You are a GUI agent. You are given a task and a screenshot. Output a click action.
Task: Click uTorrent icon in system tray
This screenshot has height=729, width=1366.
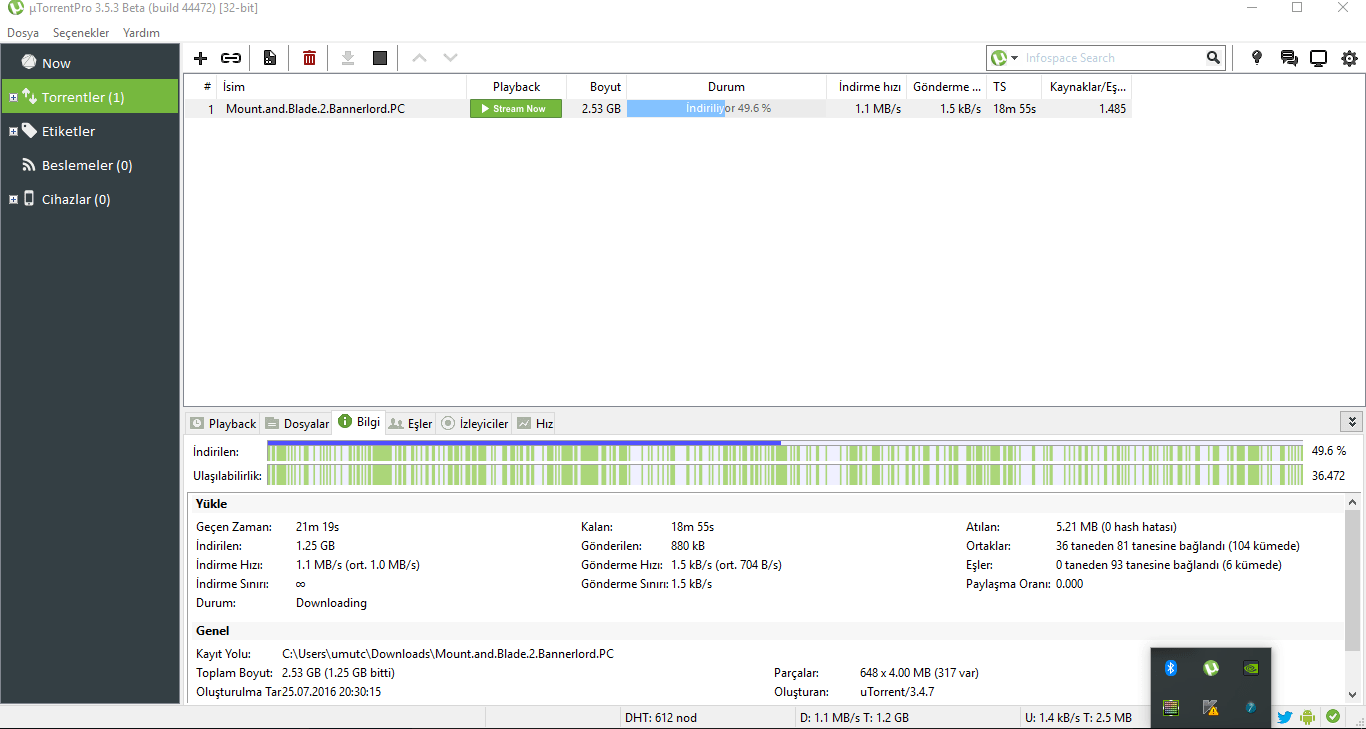tap(1211, 668)
